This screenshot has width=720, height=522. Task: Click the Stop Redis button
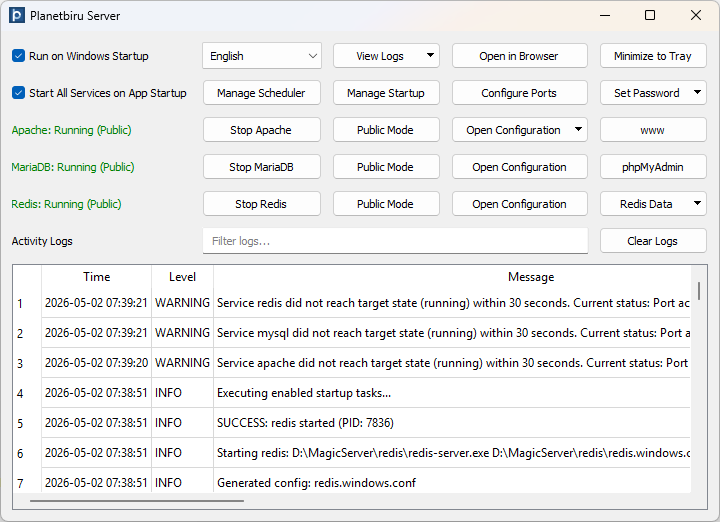coord(261,204)
